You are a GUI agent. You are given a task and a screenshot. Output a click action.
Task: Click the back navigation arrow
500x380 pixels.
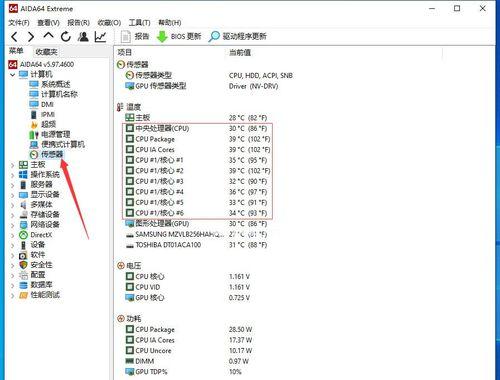click(x=14, y=36)
